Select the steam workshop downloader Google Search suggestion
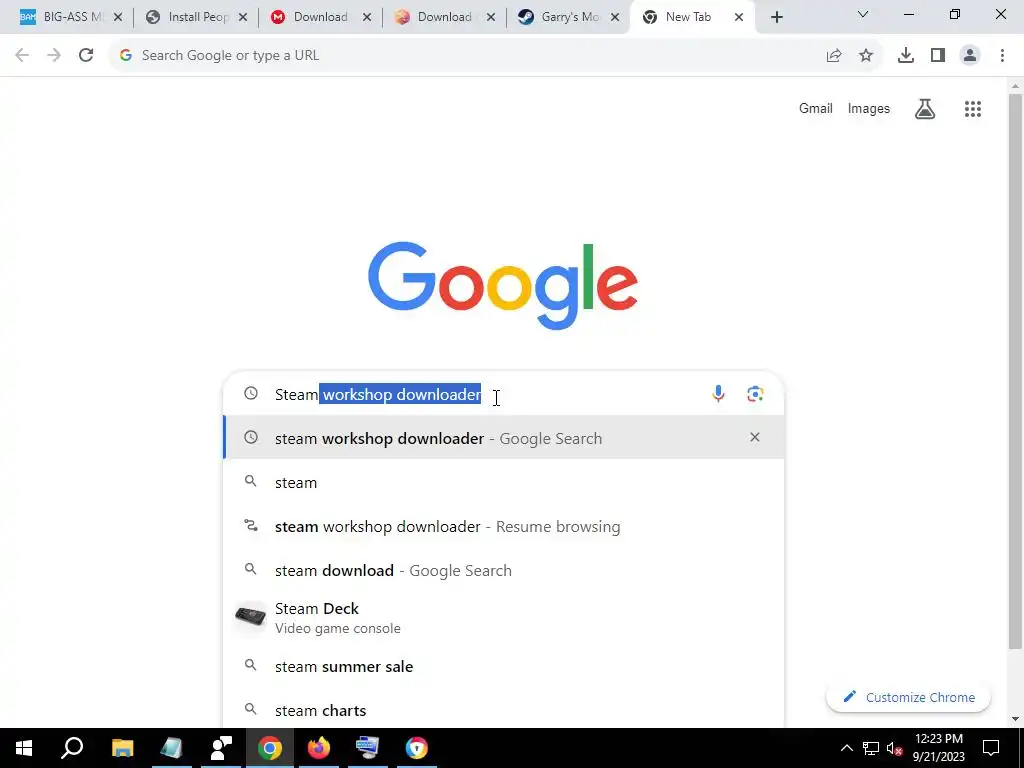Screen dimensions: 1024x768 [504, 438]
